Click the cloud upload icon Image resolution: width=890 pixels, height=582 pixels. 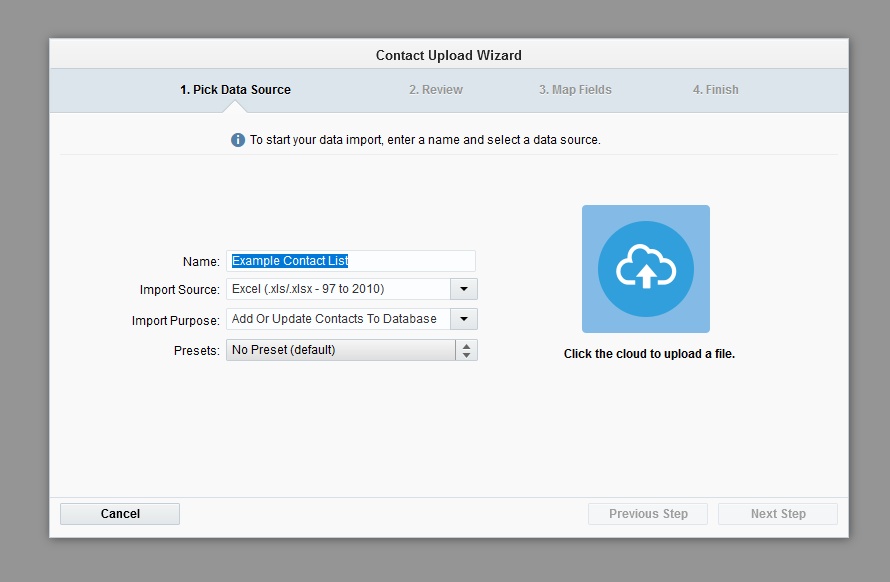[646, 269]
